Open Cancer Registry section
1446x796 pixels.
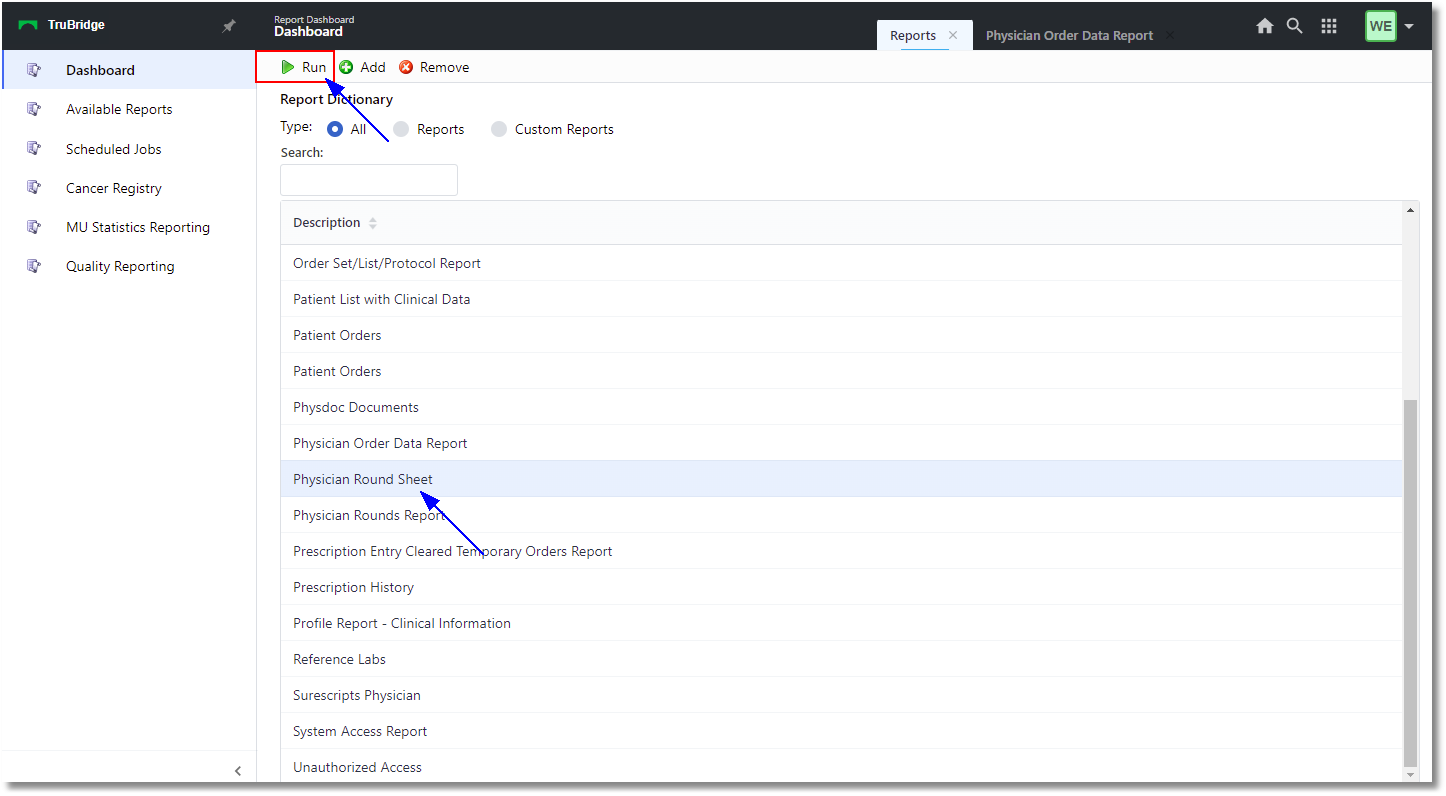click(114, 188)
